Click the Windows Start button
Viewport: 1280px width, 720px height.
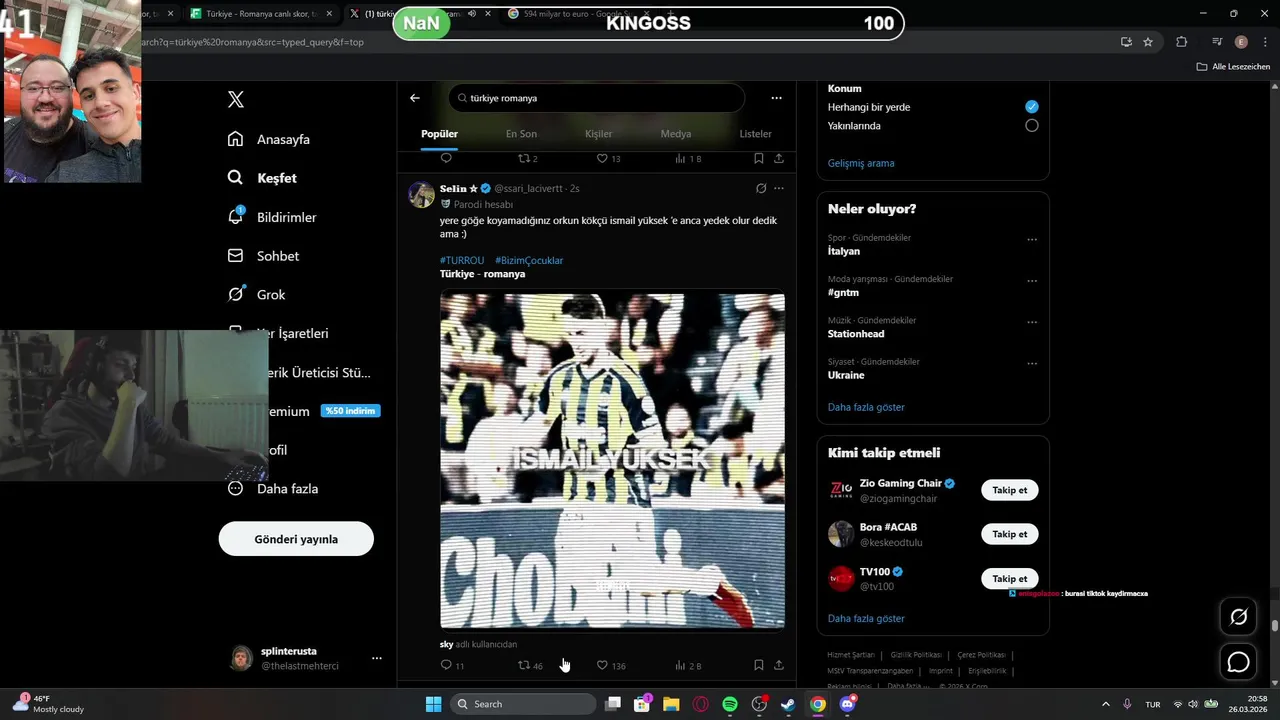(433, 704)
